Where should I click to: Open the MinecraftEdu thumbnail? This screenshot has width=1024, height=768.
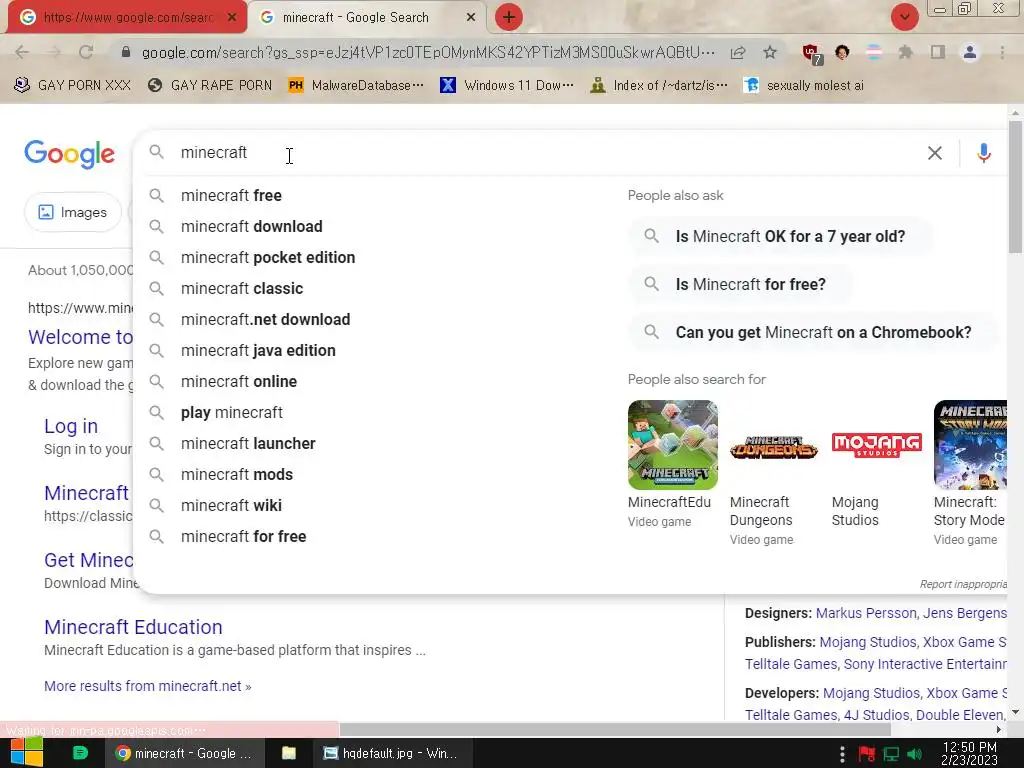(x=673, y=445)
